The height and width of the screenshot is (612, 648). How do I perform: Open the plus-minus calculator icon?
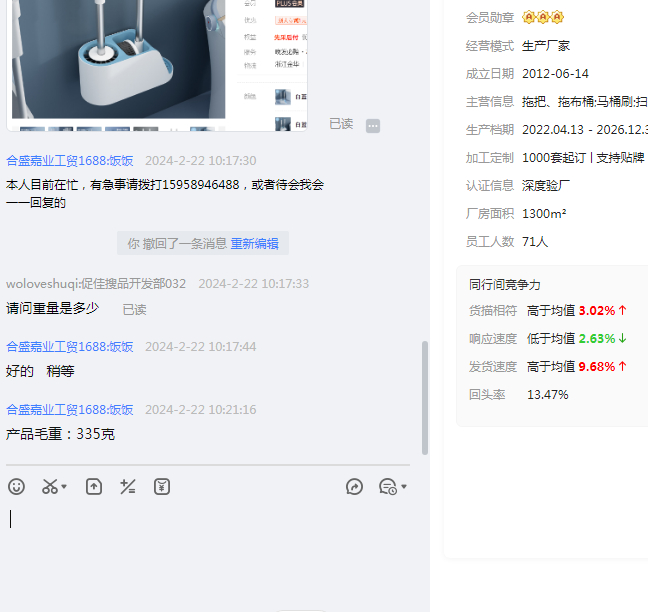pyautogui.click(x=128, y=486)
